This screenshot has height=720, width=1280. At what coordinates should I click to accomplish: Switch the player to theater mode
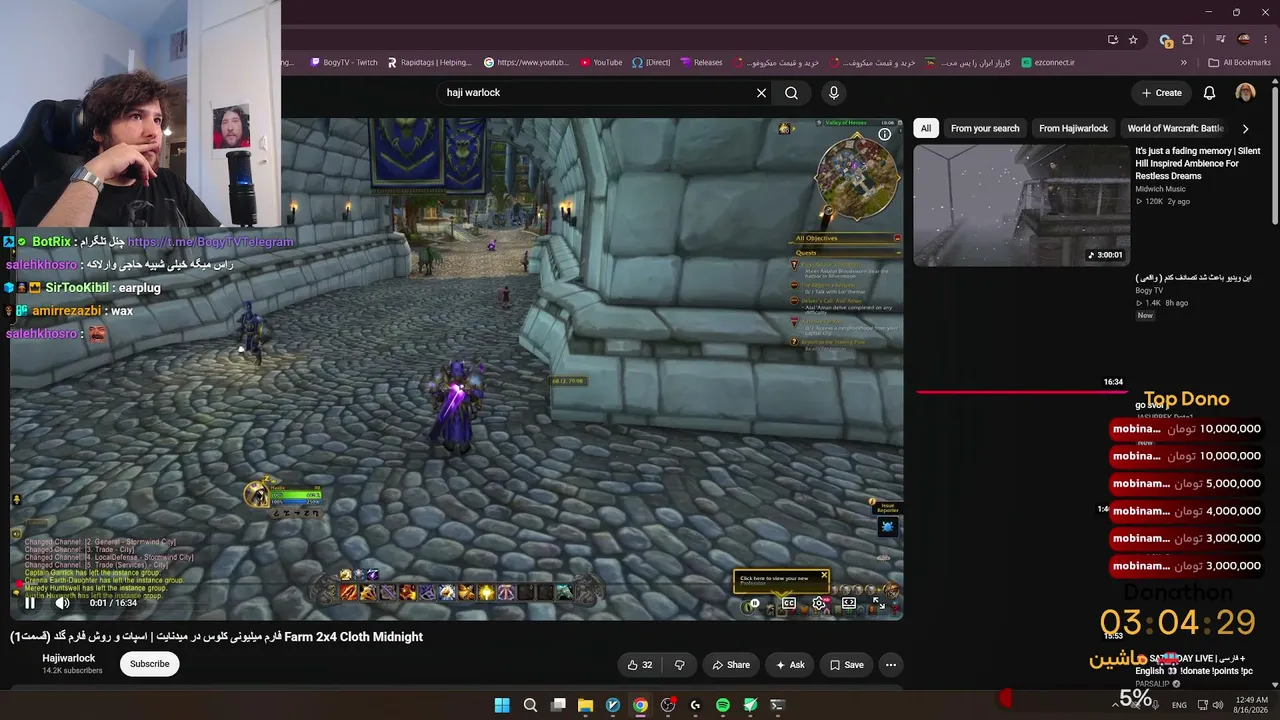849,603
